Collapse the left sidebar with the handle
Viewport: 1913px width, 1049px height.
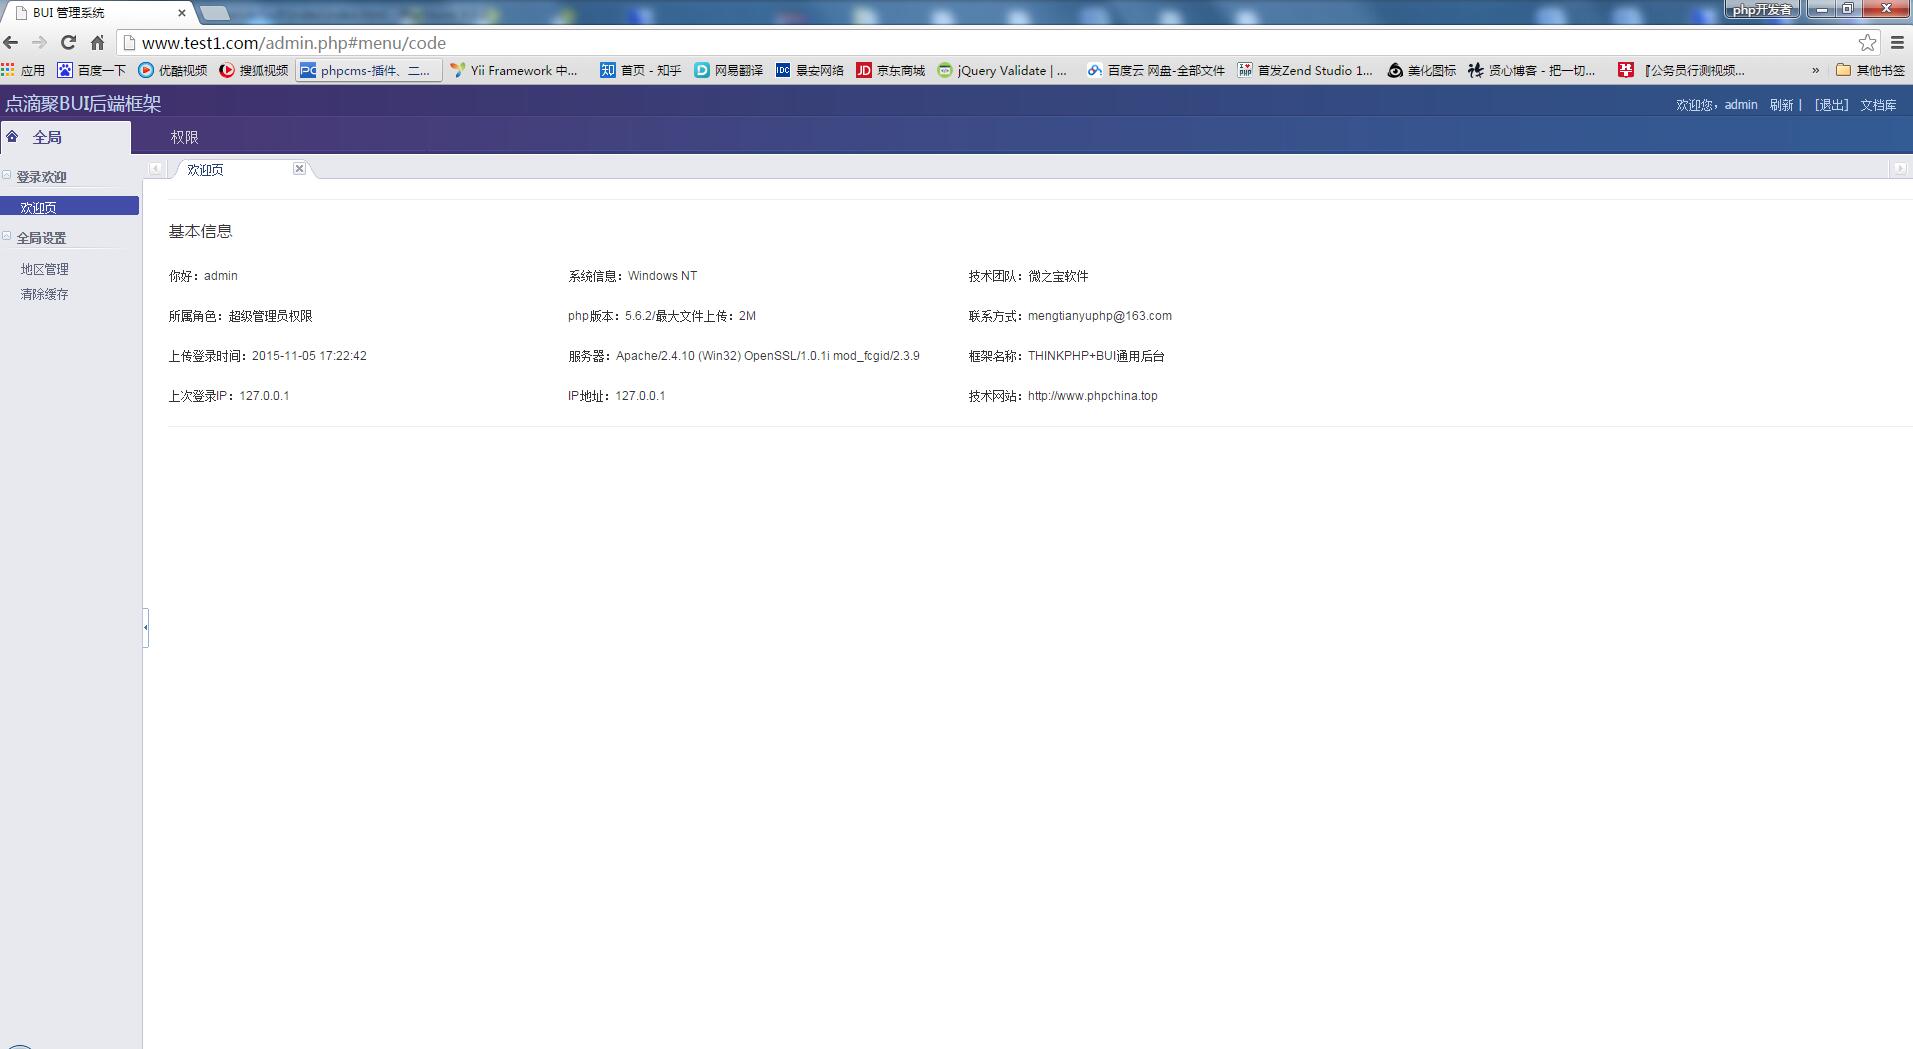pos(146,627)
